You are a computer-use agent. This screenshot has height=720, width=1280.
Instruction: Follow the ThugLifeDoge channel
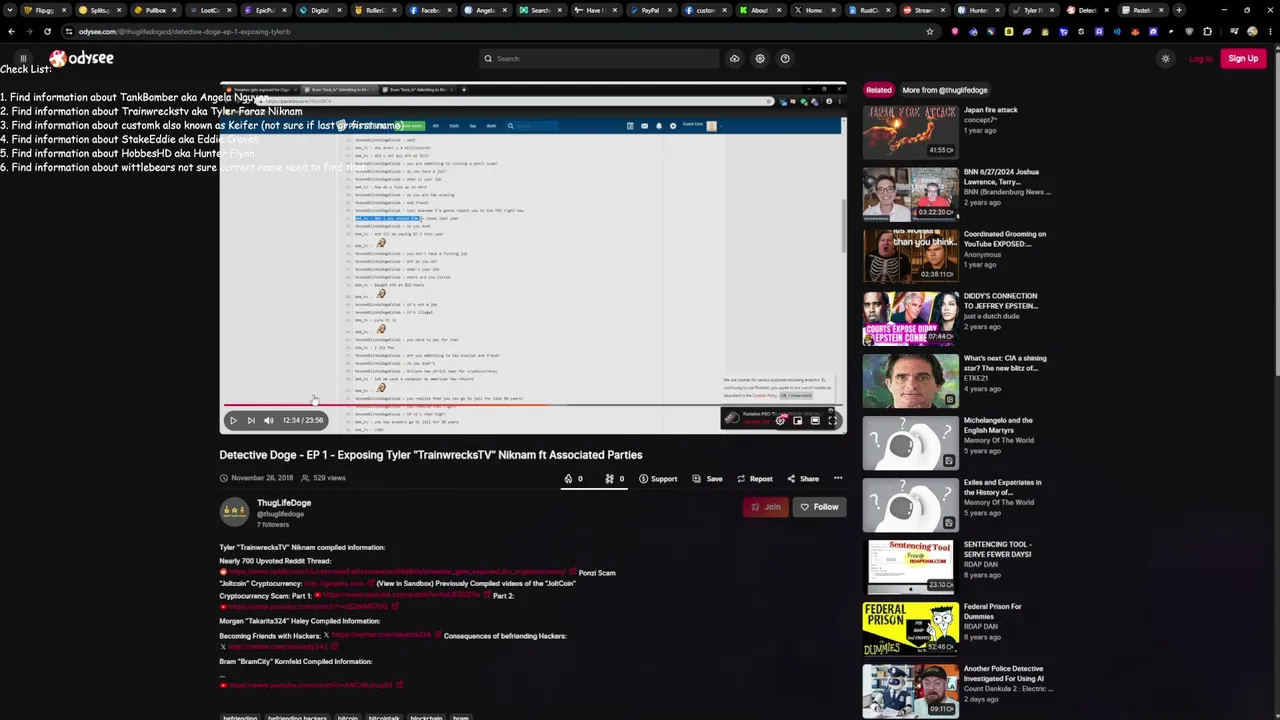click(x=819, y=507)
